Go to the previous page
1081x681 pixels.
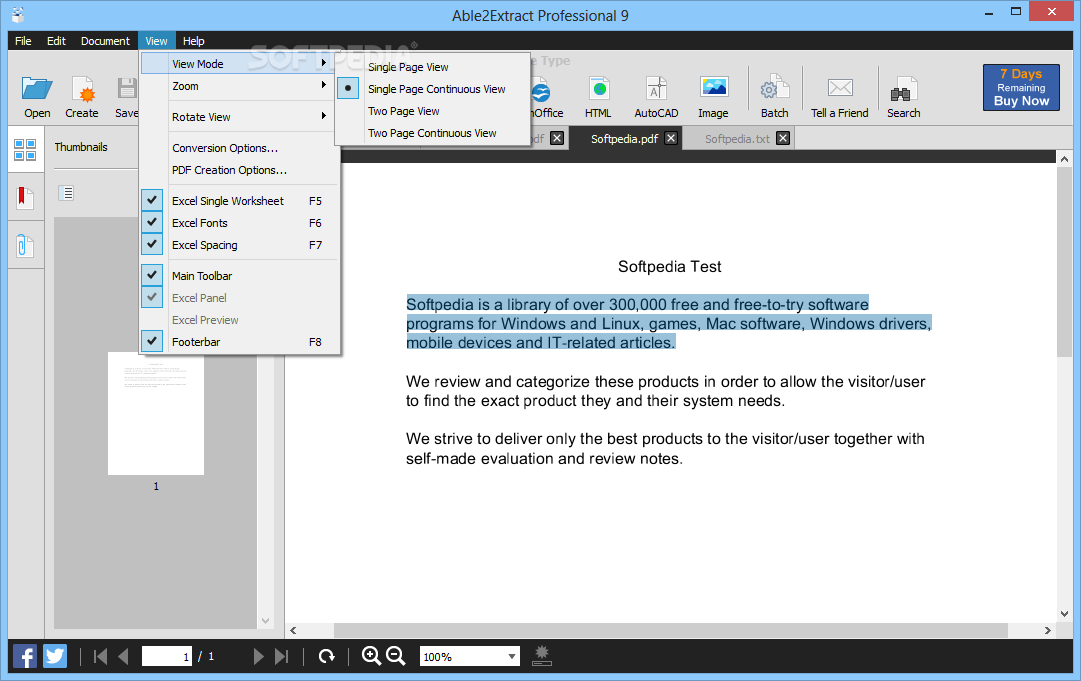123,656
